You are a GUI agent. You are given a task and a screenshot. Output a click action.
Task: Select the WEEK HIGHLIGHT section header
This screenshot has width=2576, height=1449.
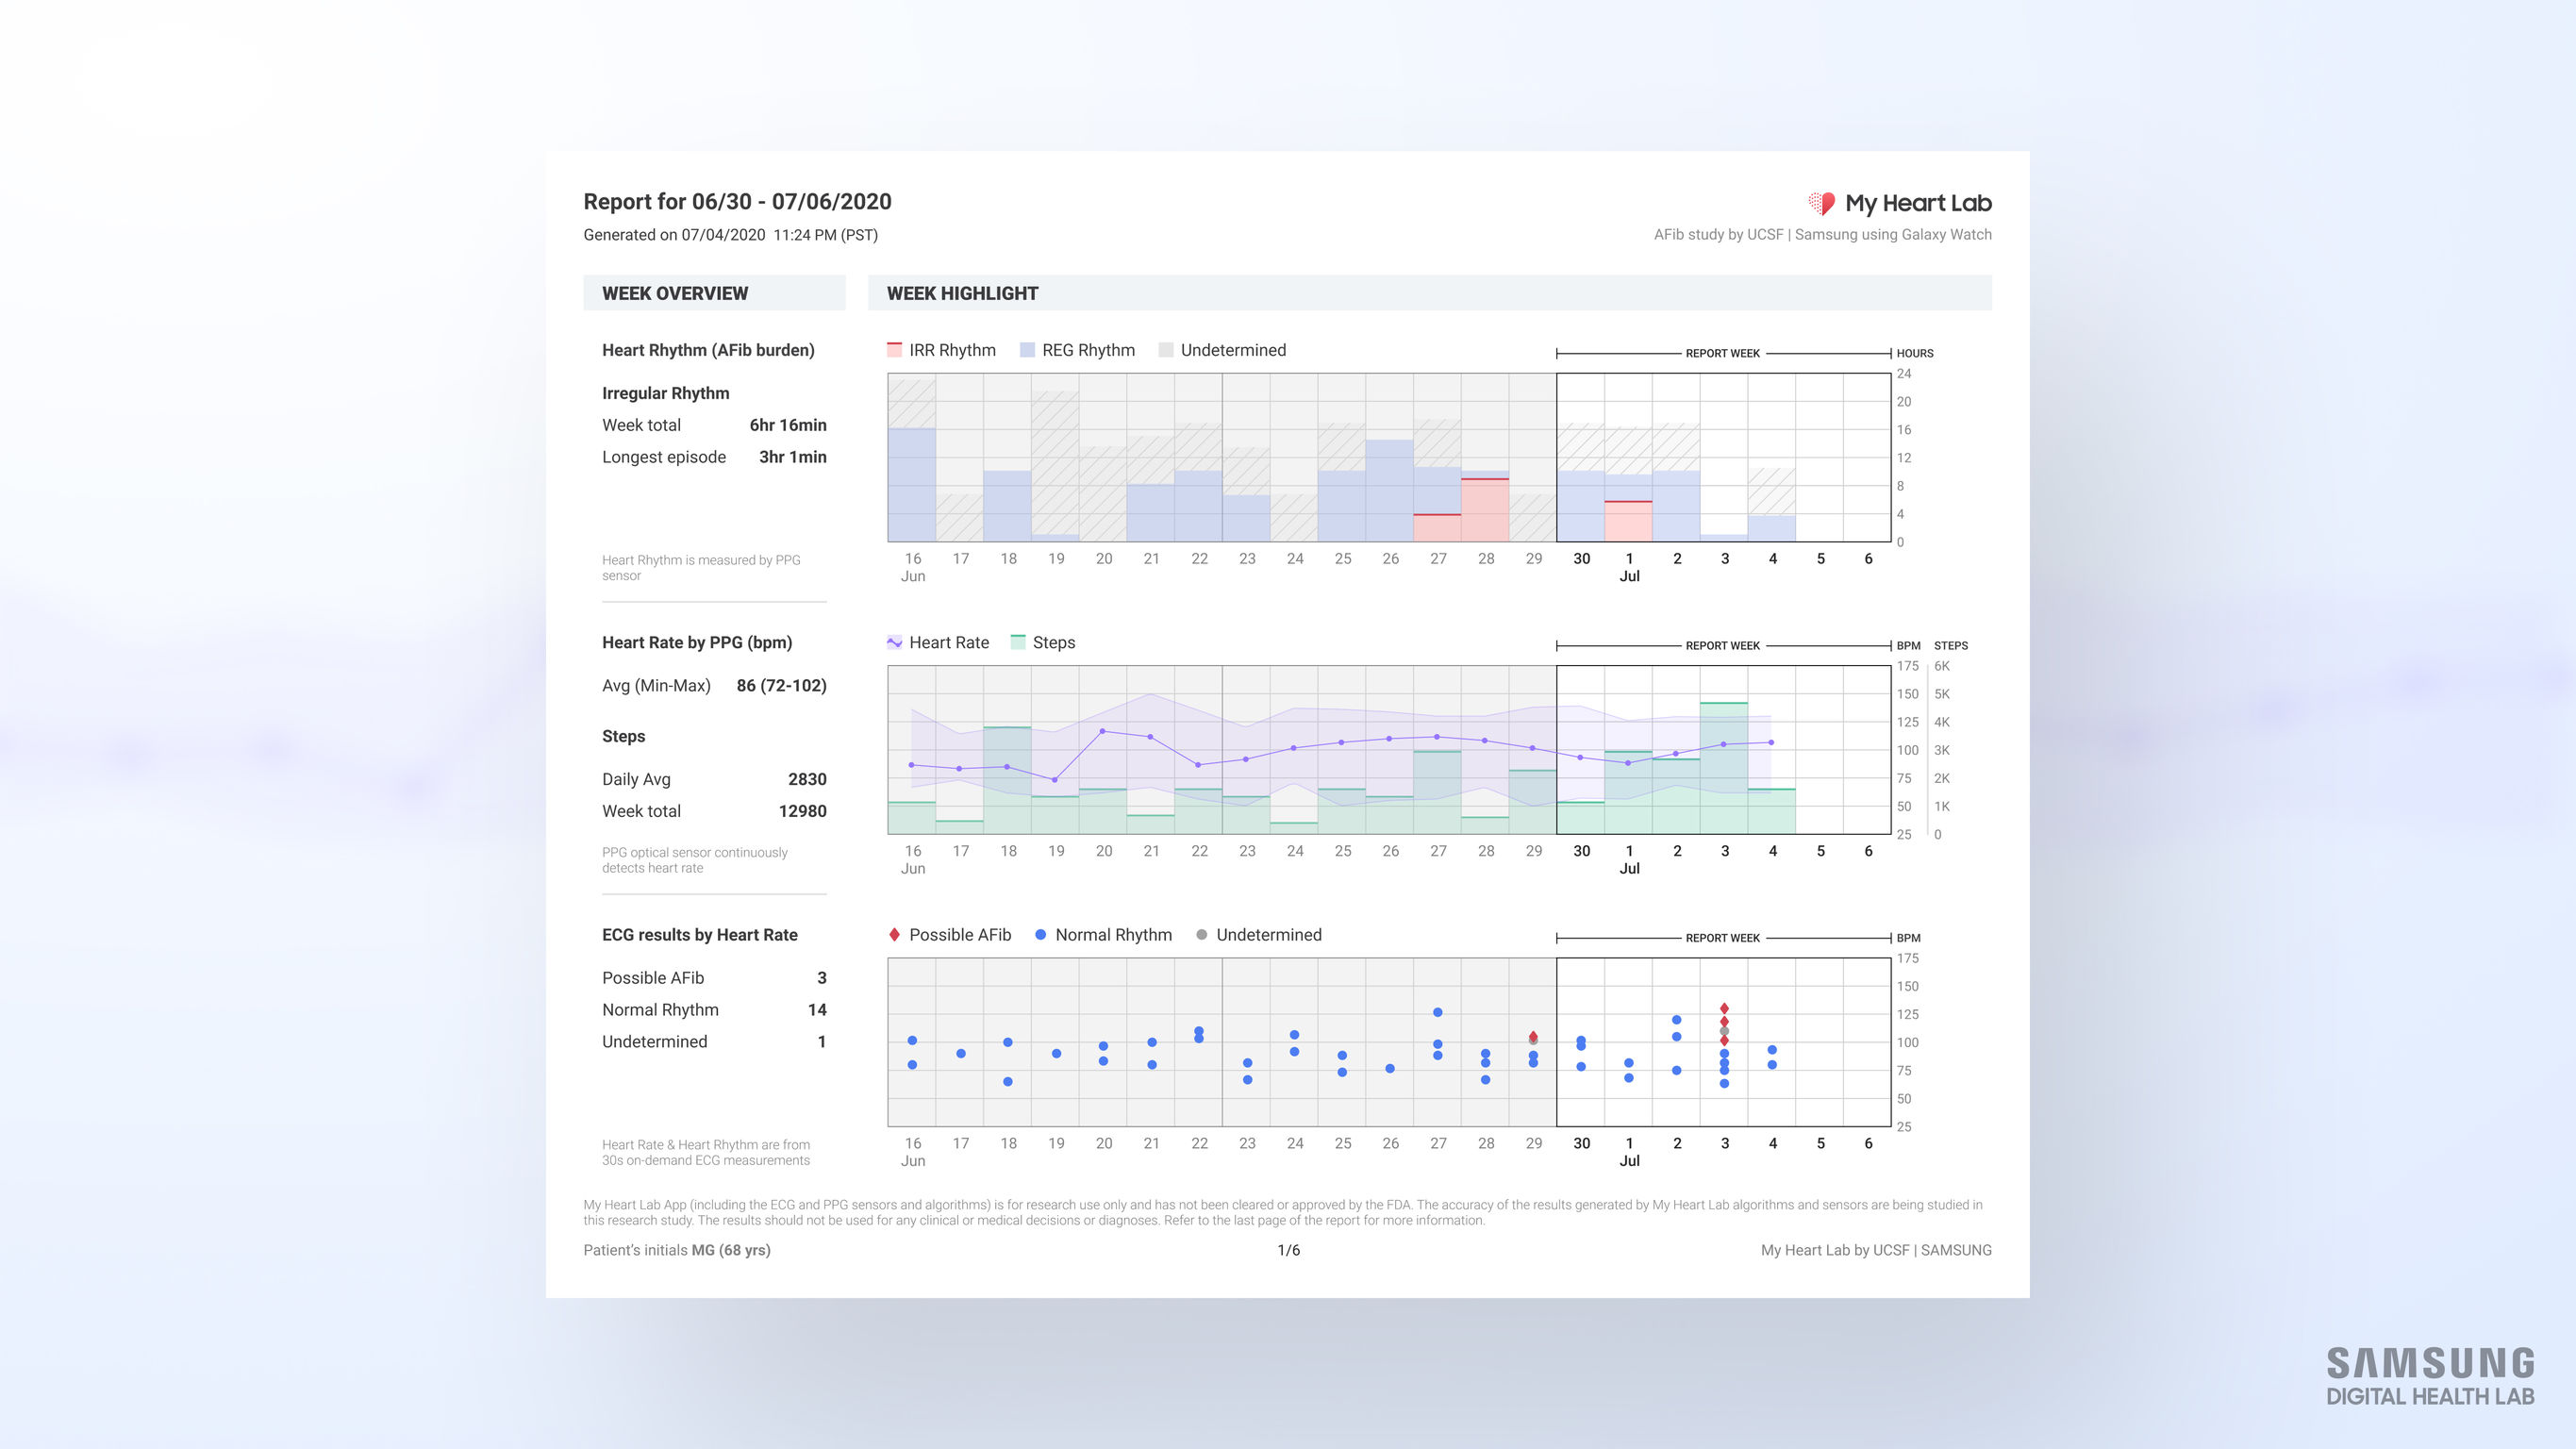click(x=1429, y=293)
